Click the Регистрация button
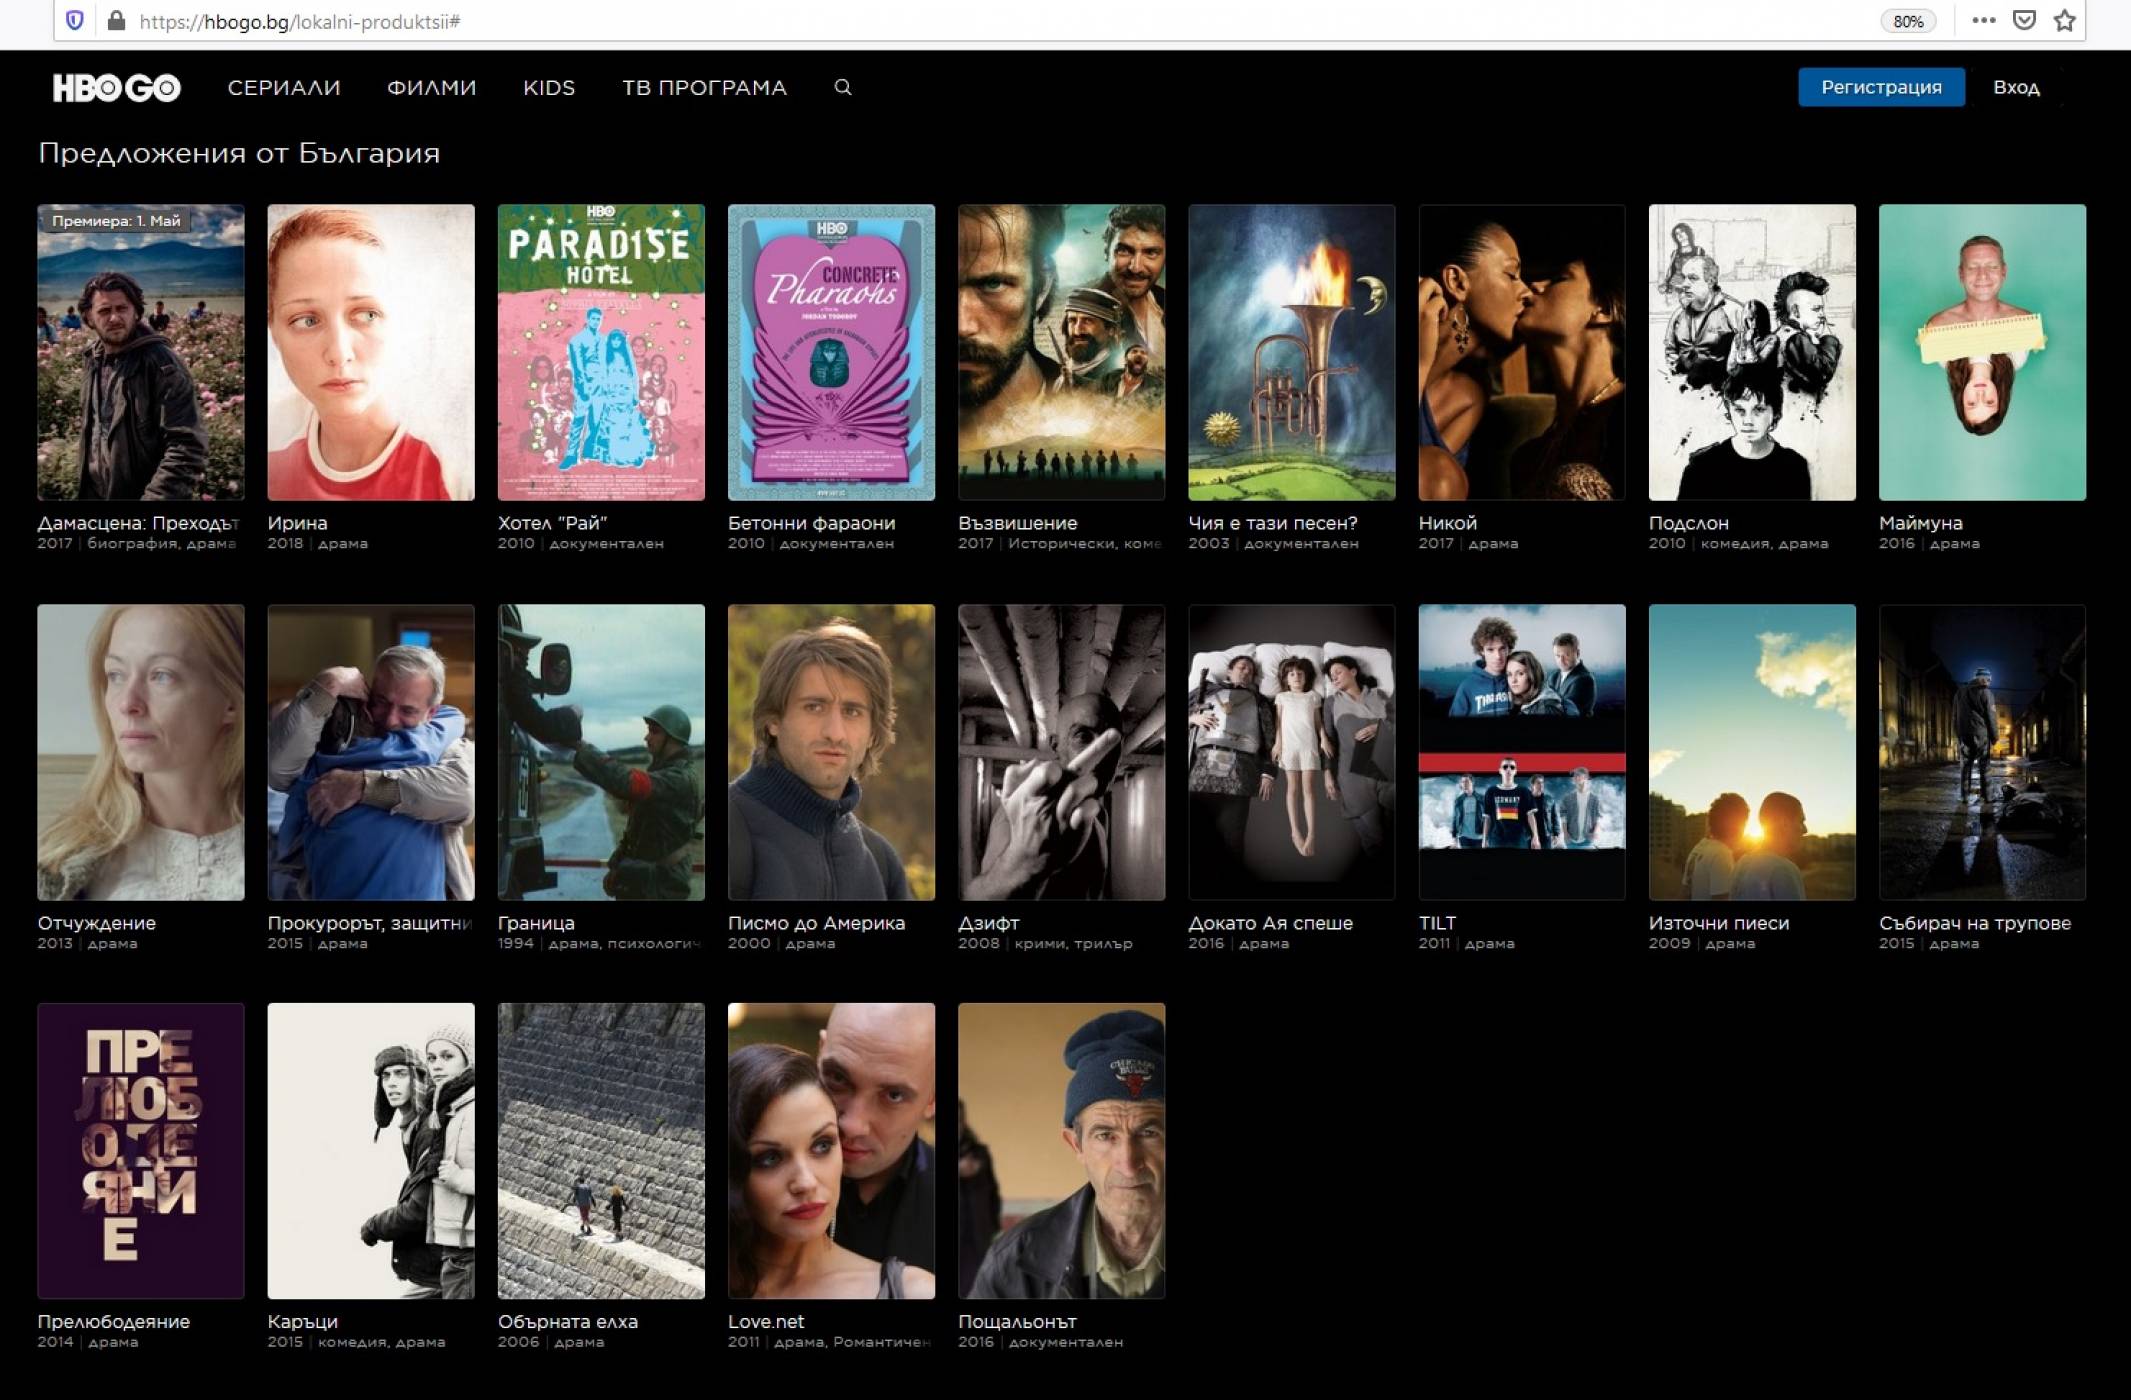The width and height of the screenshot is (2131, 1400). (x=1881, y=87)
